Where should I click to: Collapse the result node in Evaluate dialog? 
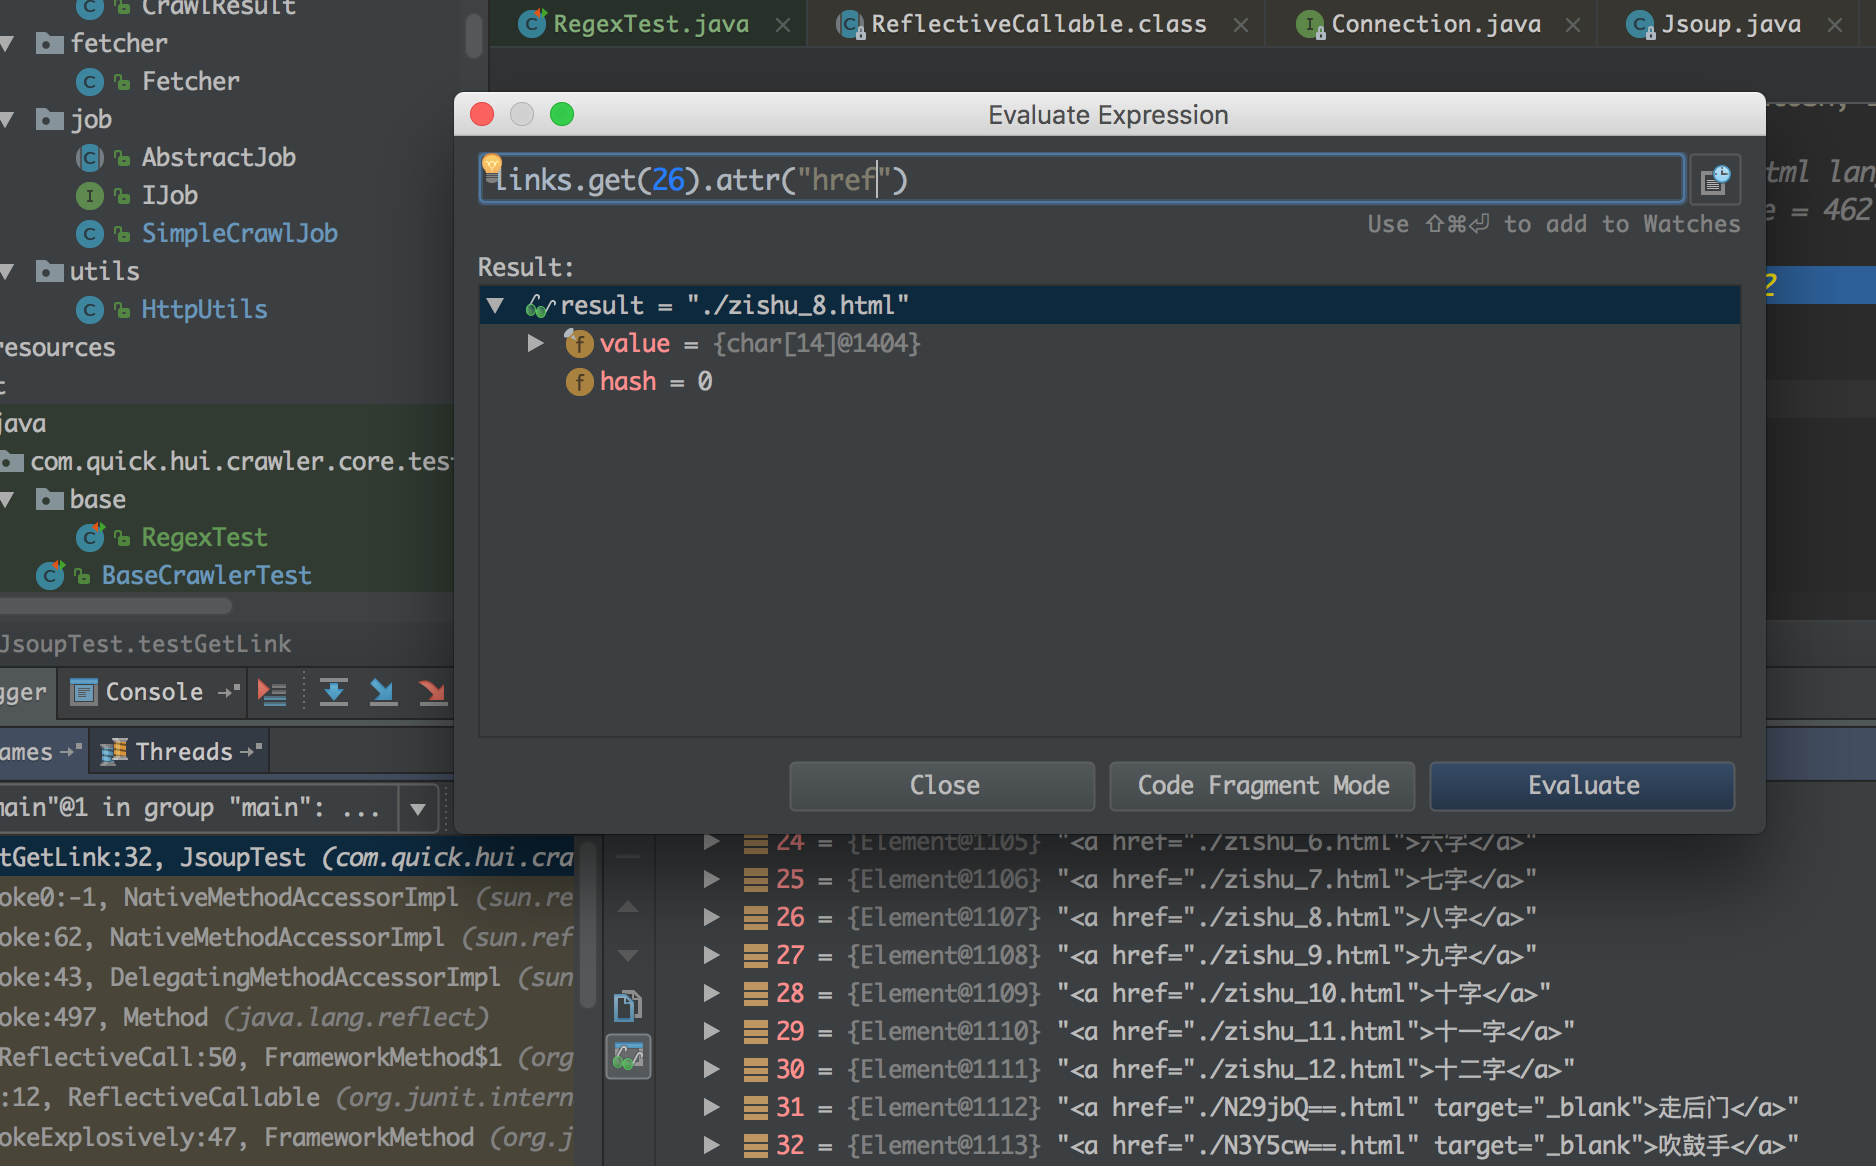point(495,305)
